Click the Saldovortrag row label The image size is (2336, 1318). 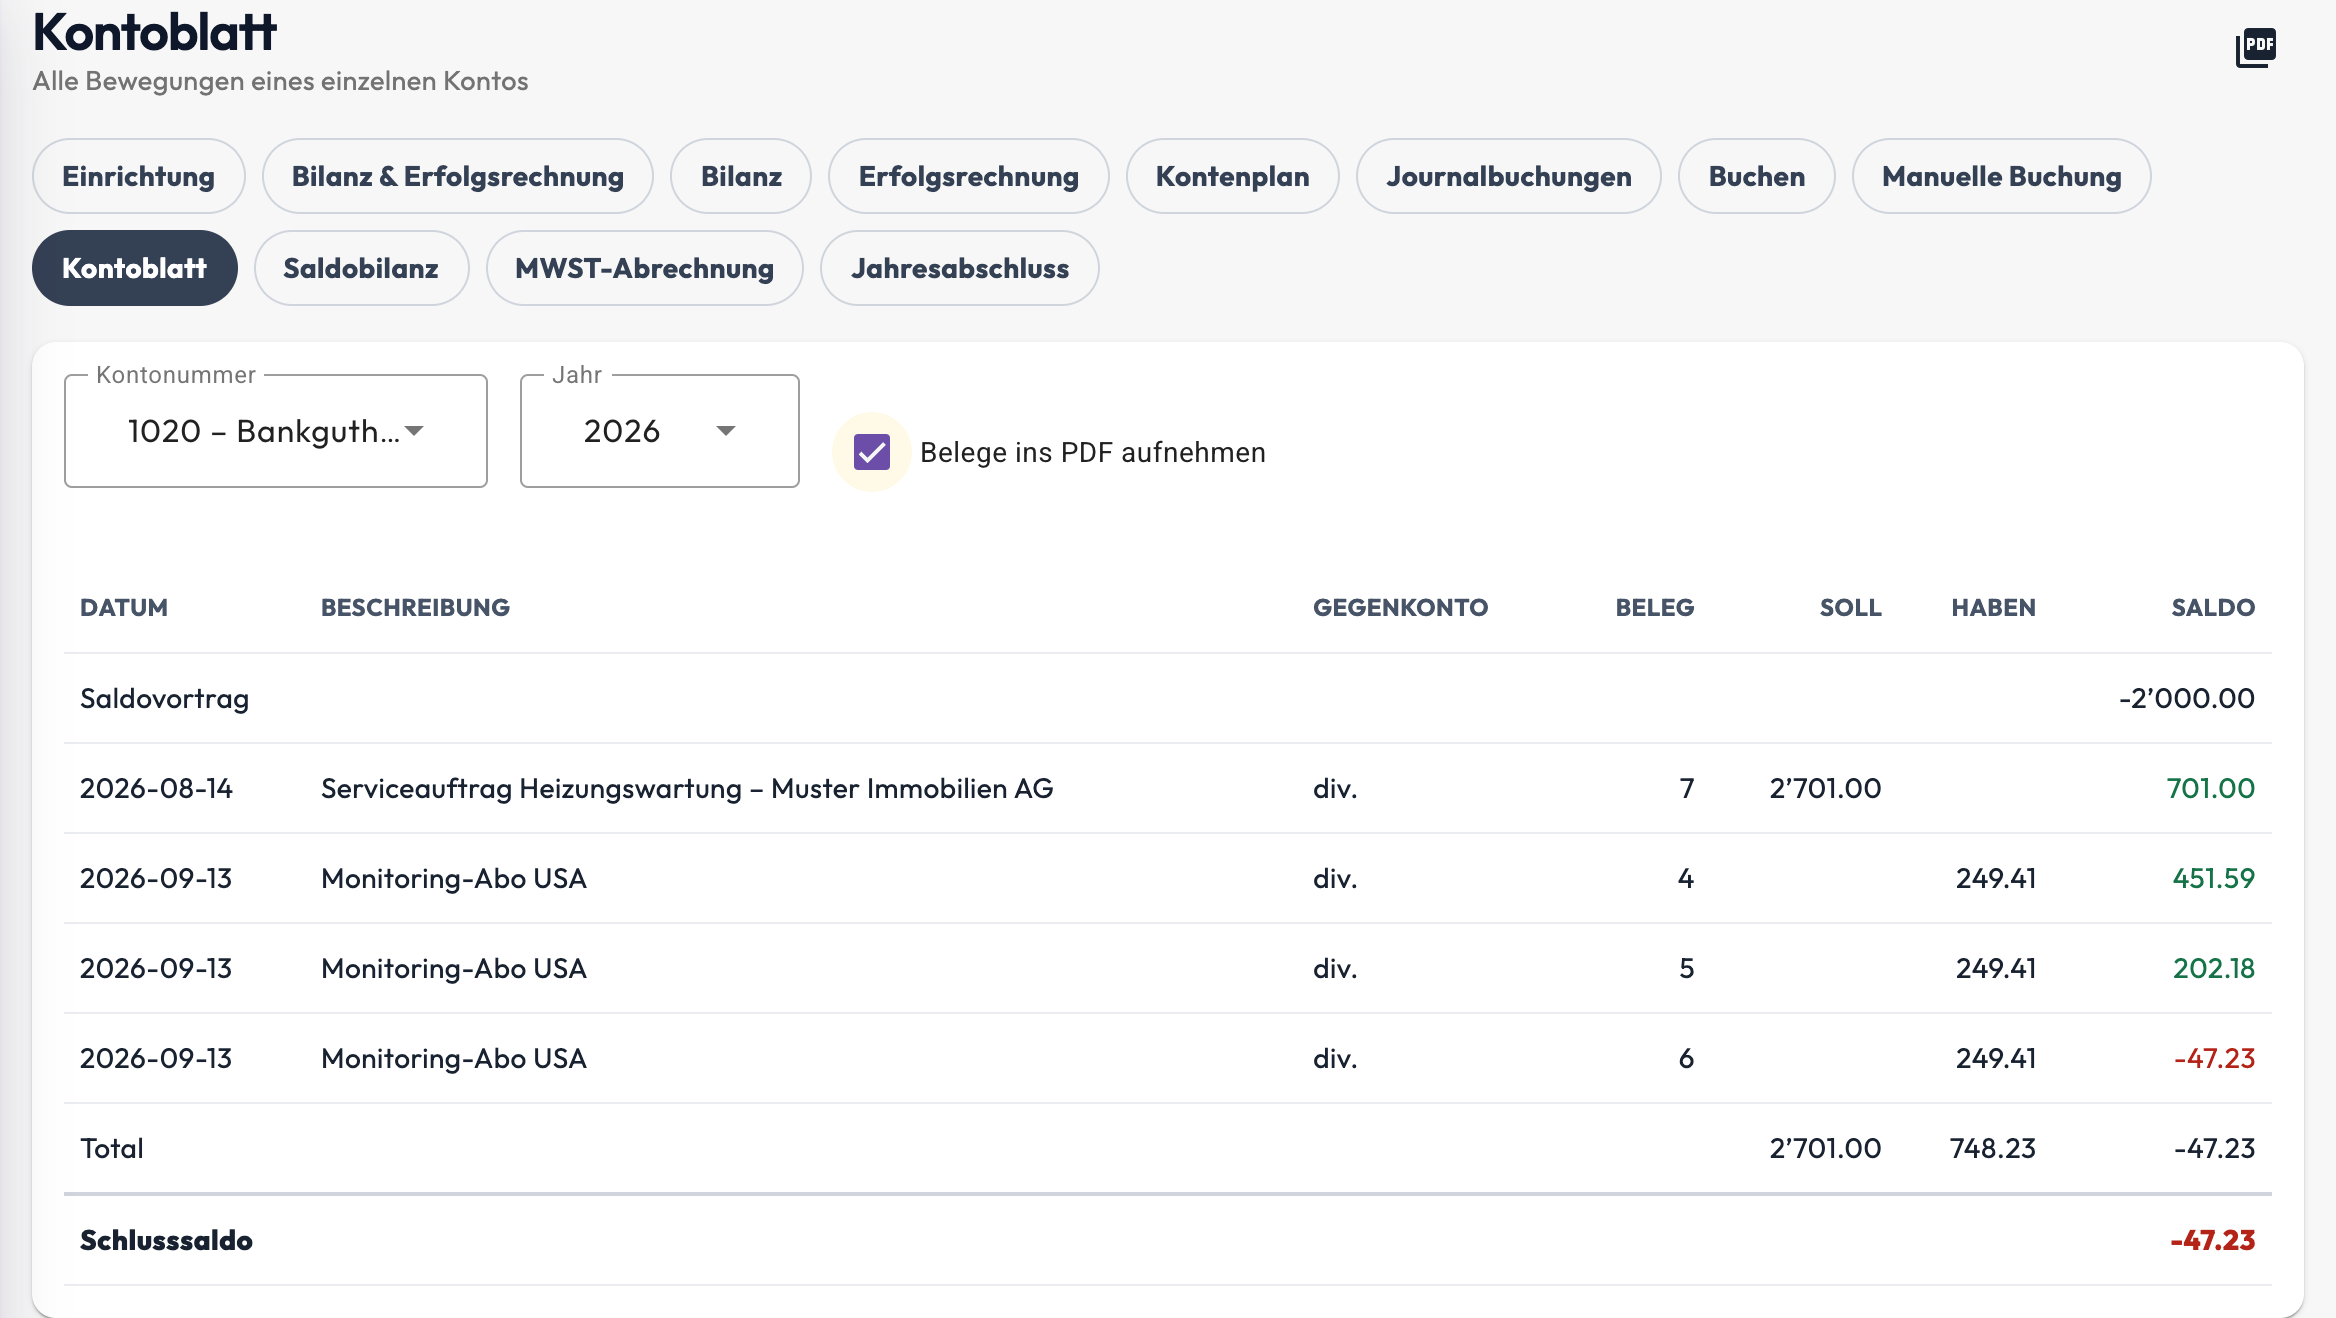(165, 698)
